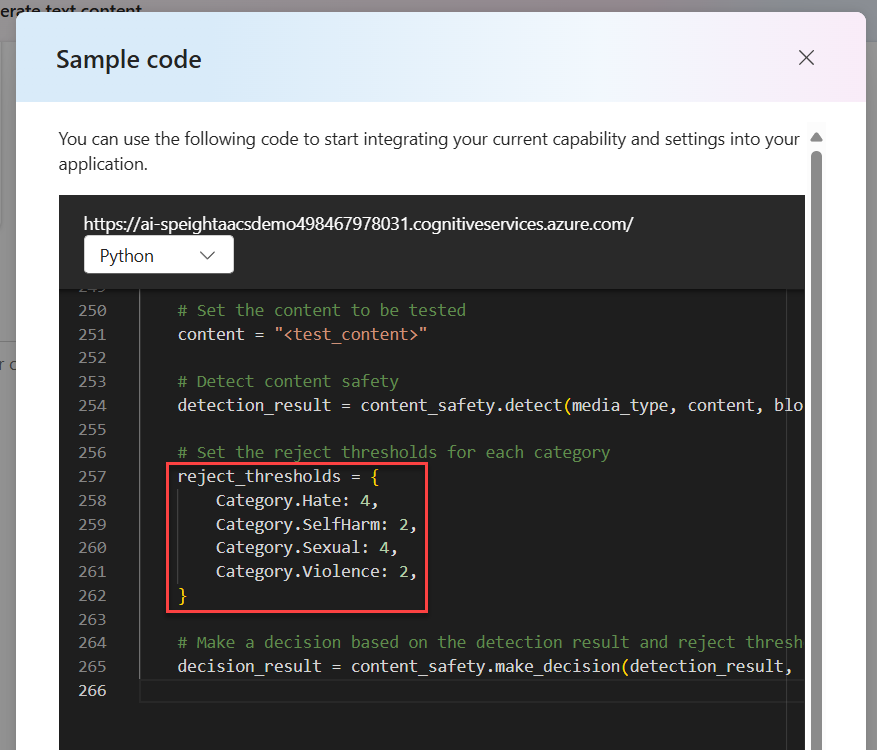
Task: Click the cognitiveservices endpoint URL text
Action: (358, 224)
